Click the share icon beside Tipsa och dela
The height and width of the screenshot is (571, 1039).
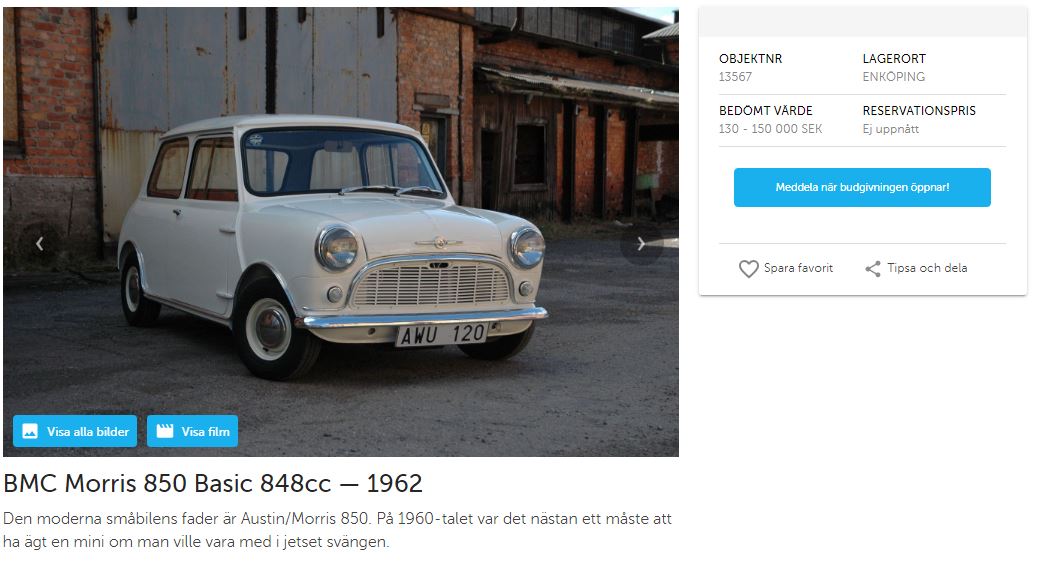coord(873,268)
